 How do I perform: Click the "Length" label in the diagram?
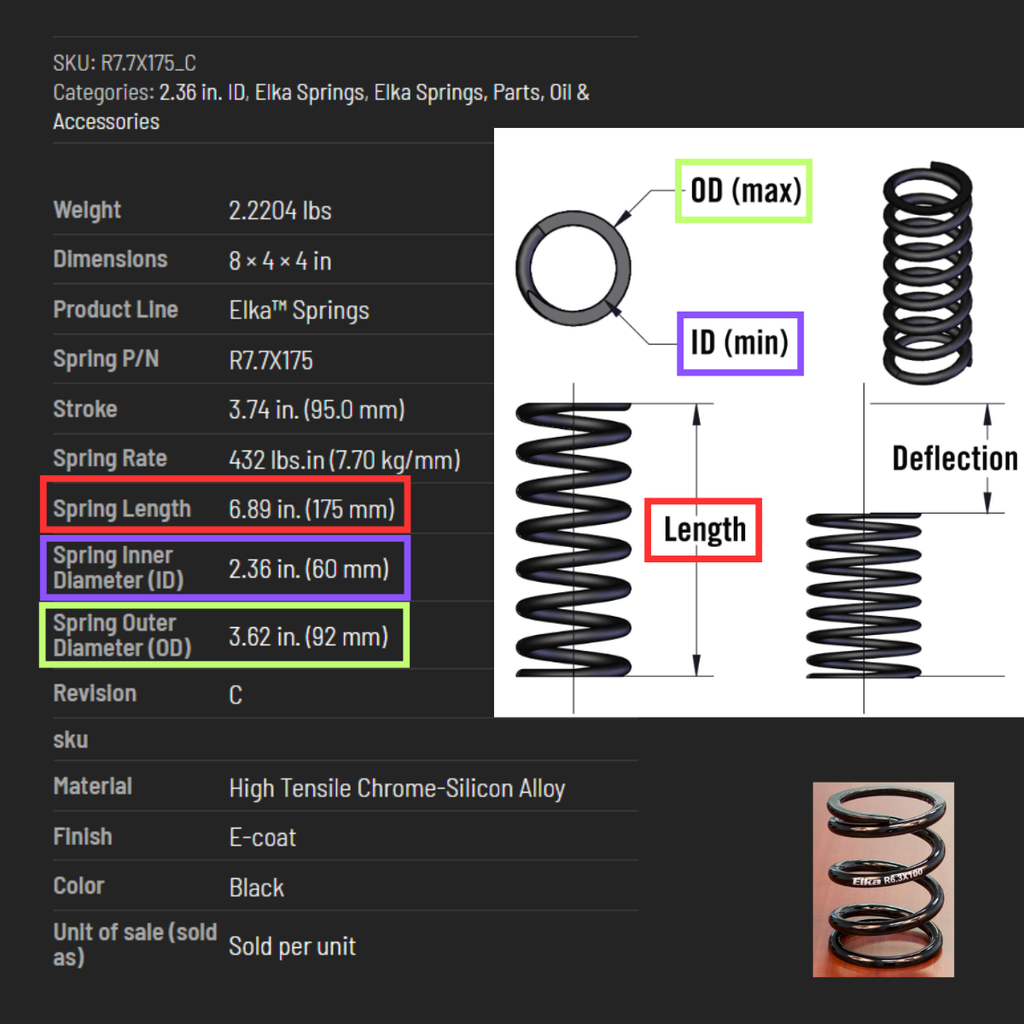[703, 530]
